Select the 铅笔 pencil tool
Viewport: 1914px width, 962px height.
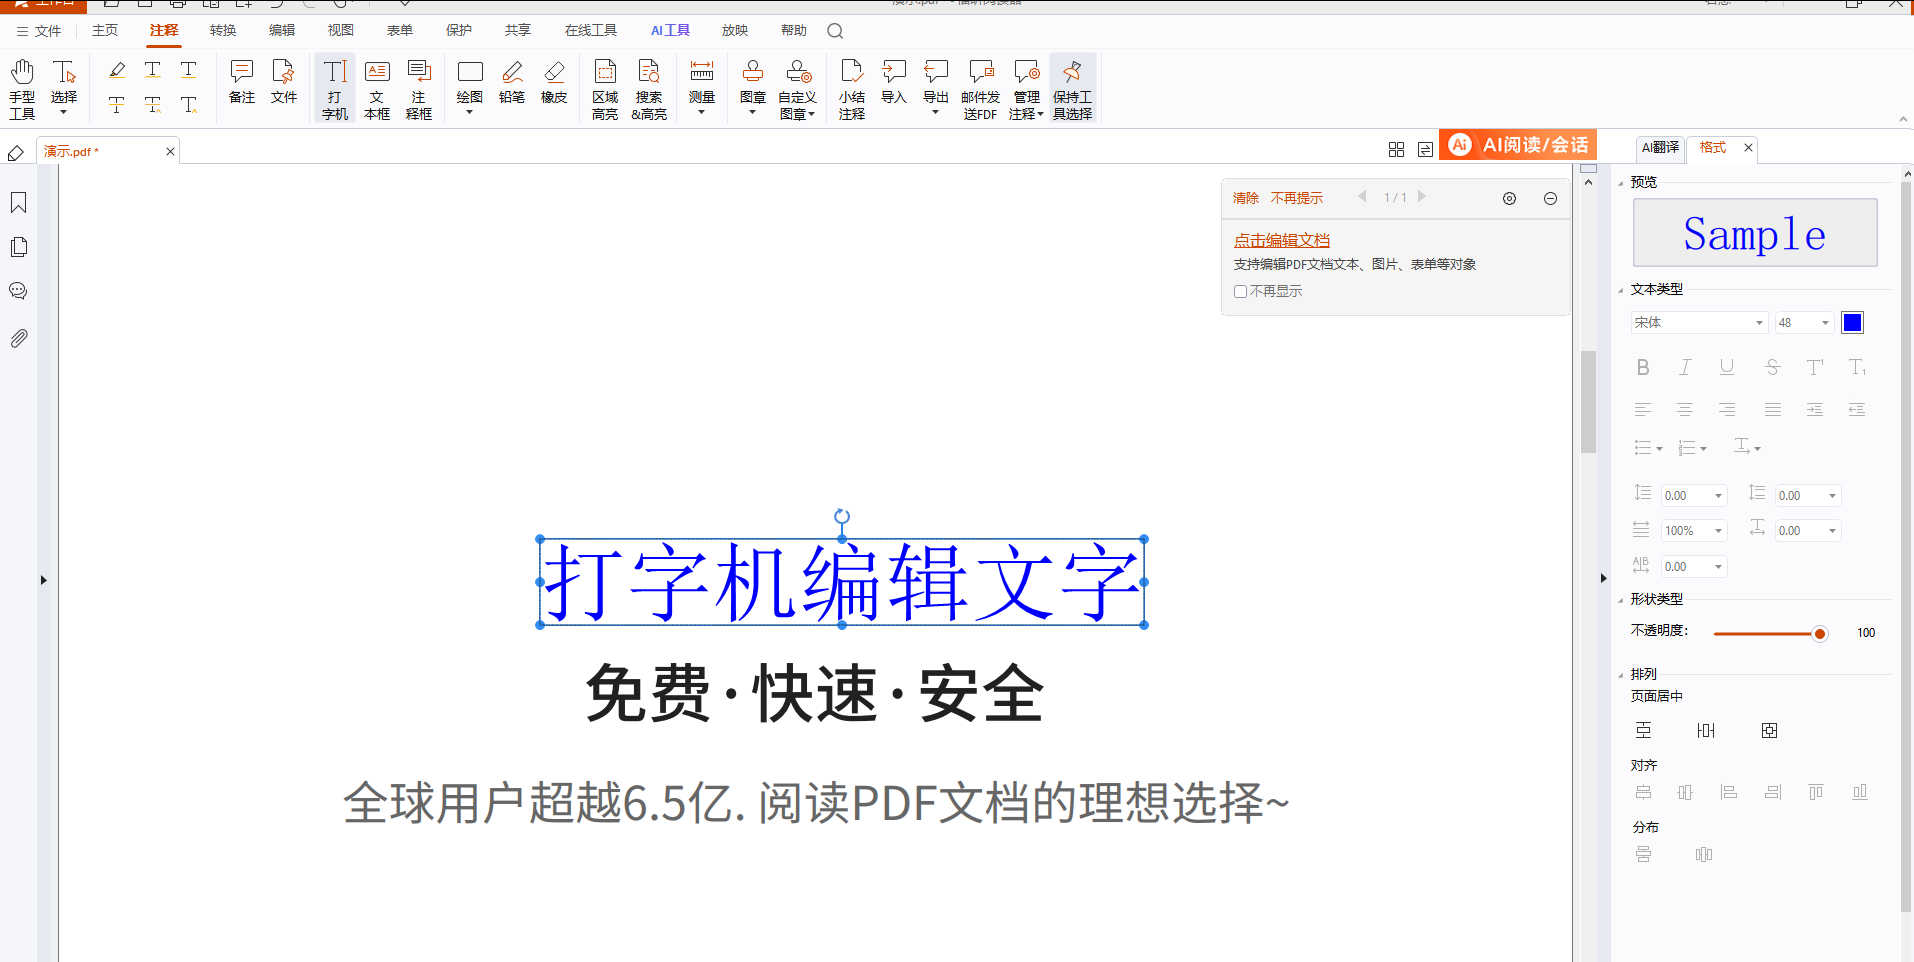click(x=512, y=82)
